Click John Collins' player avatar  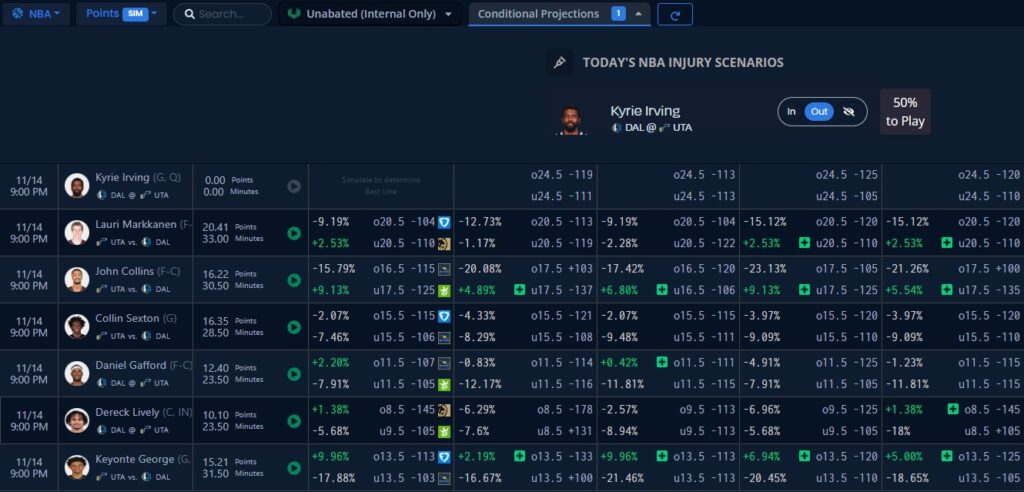pos(77,280)
